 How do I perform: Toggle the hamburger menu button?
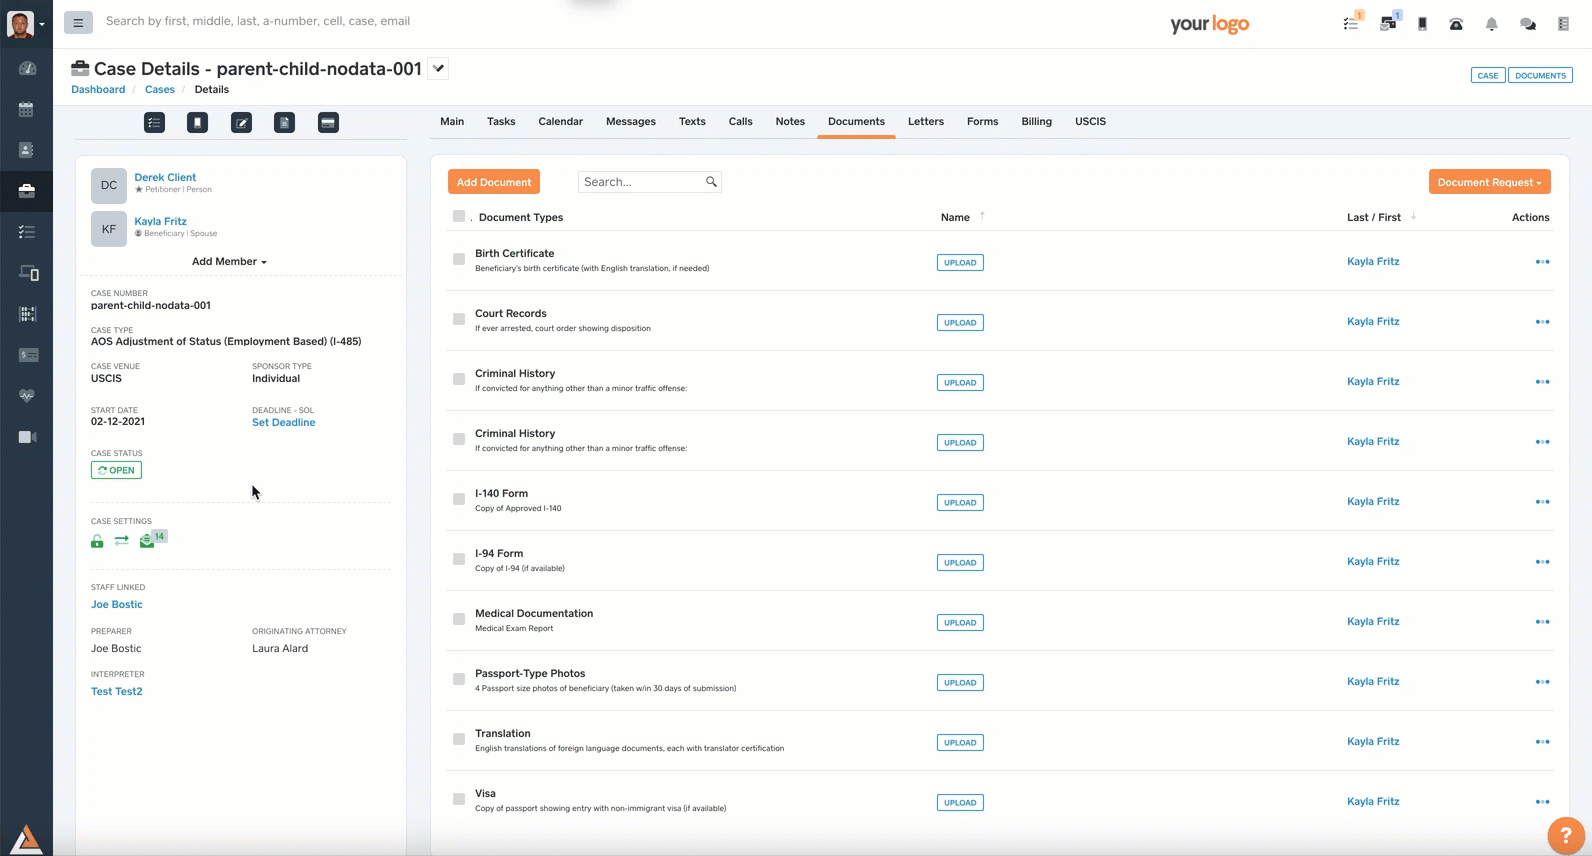click(78, 22)
